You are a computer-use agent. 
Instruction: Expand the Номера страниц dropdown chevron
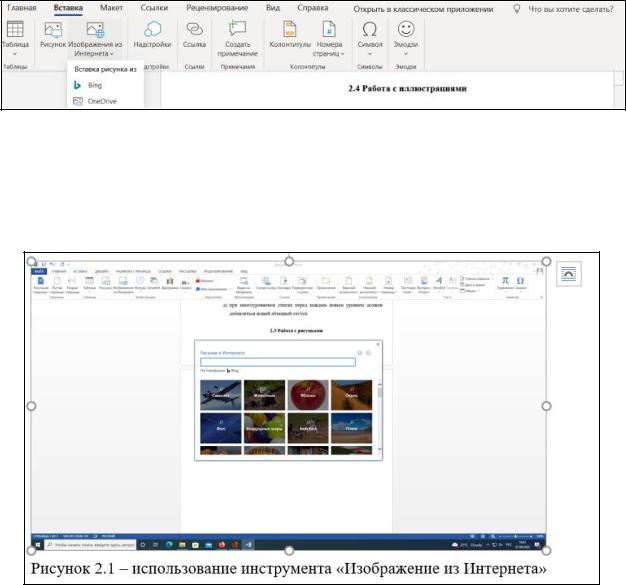point(342,54)
